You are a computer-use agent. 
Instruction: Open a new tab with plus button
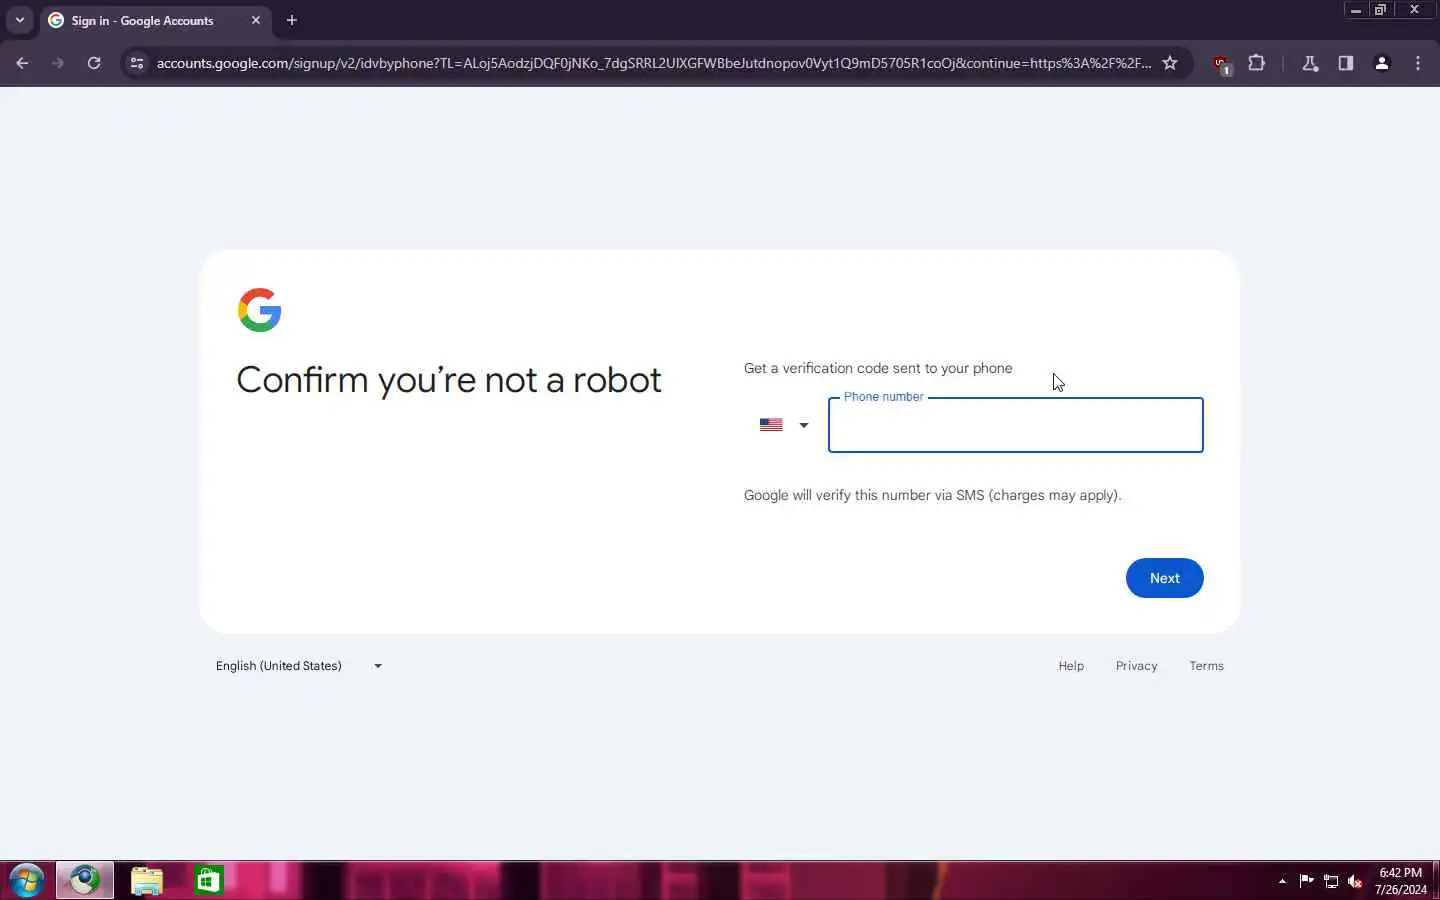pos(292,20)
